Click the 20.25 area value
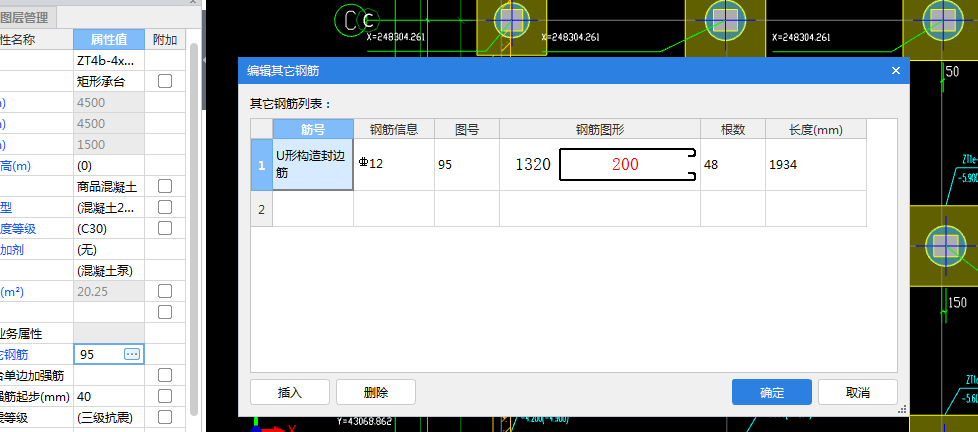This screenshot has height=432, width=978. click(x=109, y=291)
